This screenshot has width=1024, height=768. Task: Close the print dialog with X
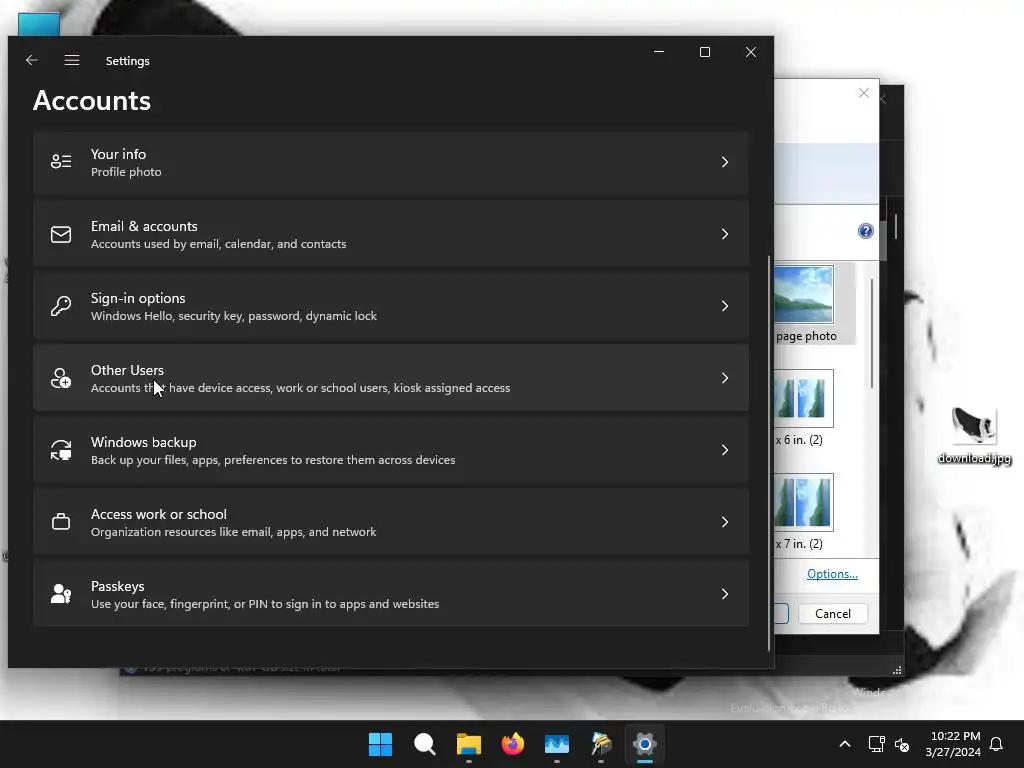coord(863,93)
